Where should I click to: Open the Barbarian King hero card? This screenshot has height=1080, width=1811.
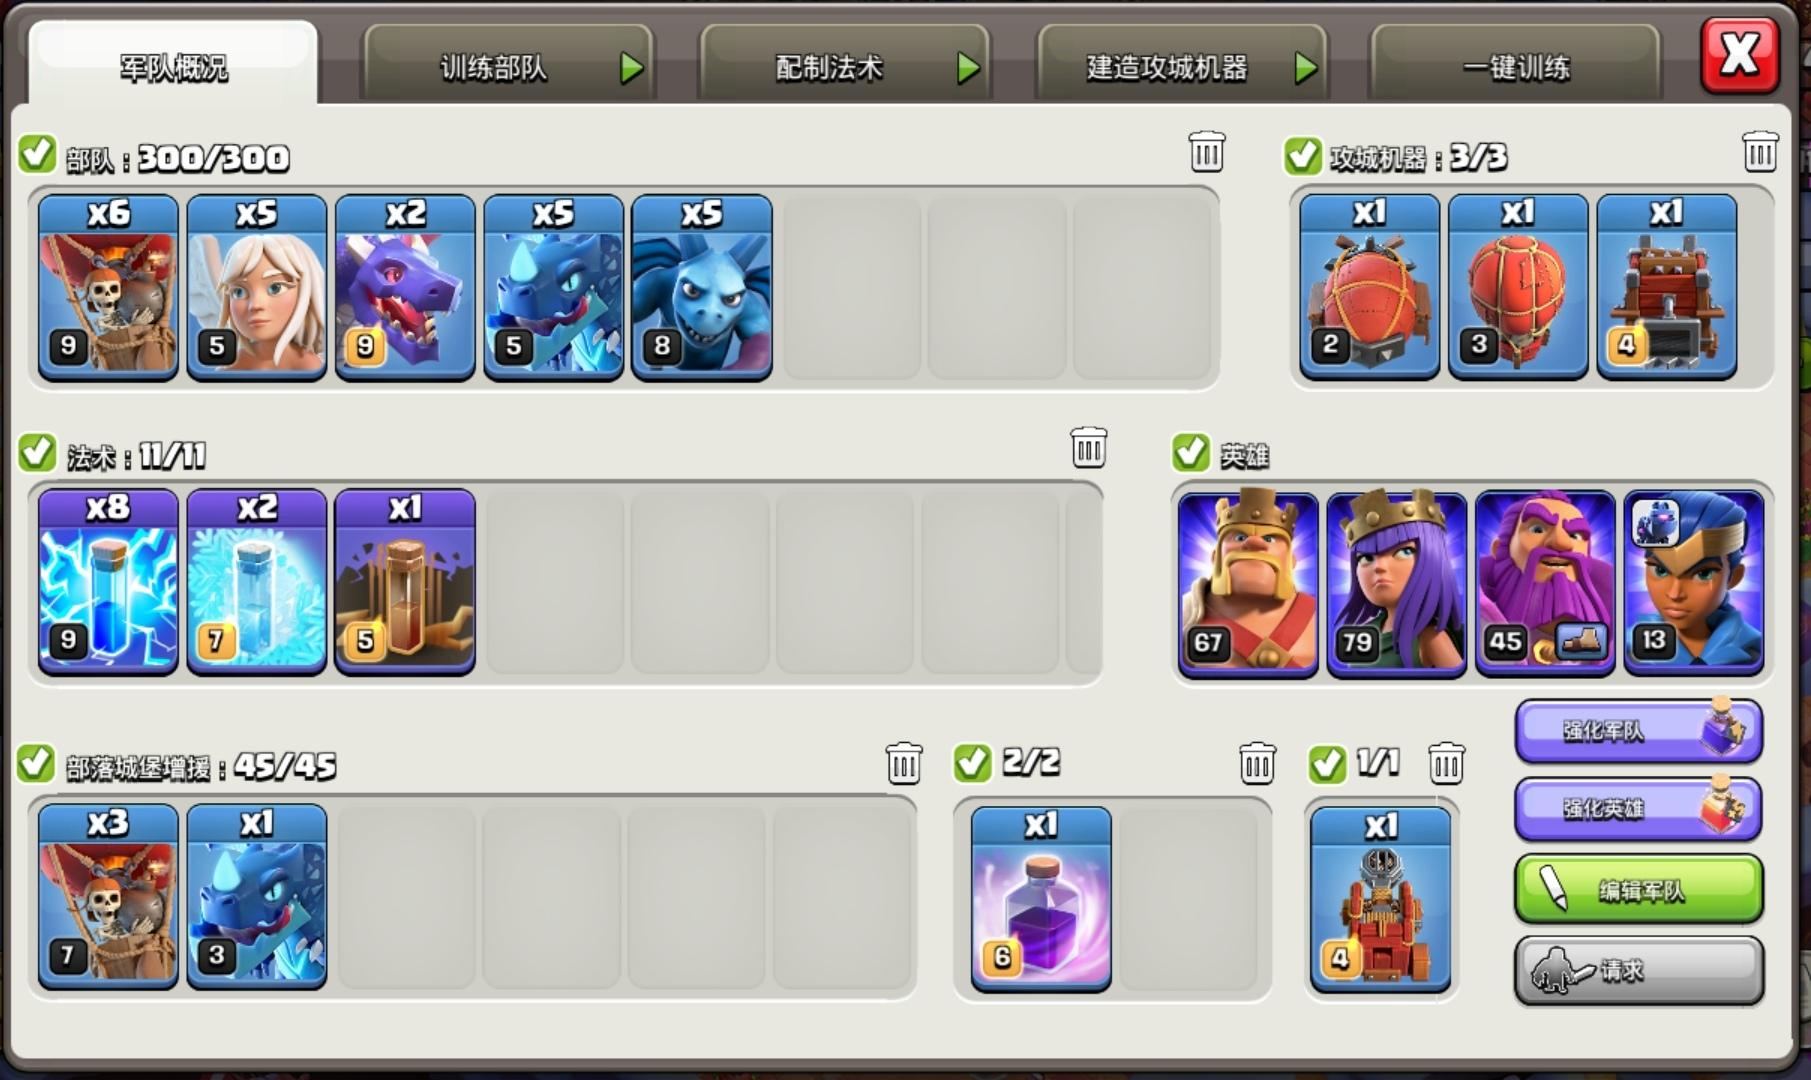(1248, 583)
